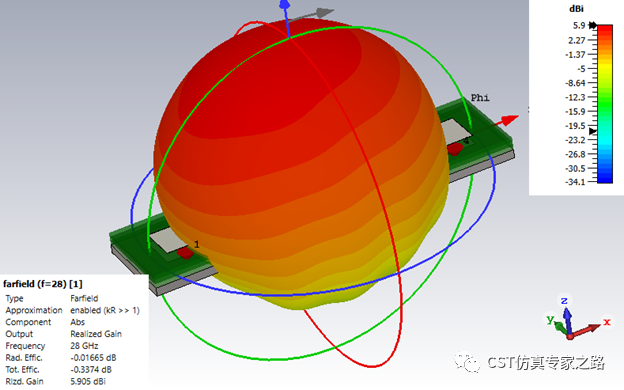Viewport: 624px width, 390px height.
Task: Click the lower black marker near -19.5
Action: [593, 131]
